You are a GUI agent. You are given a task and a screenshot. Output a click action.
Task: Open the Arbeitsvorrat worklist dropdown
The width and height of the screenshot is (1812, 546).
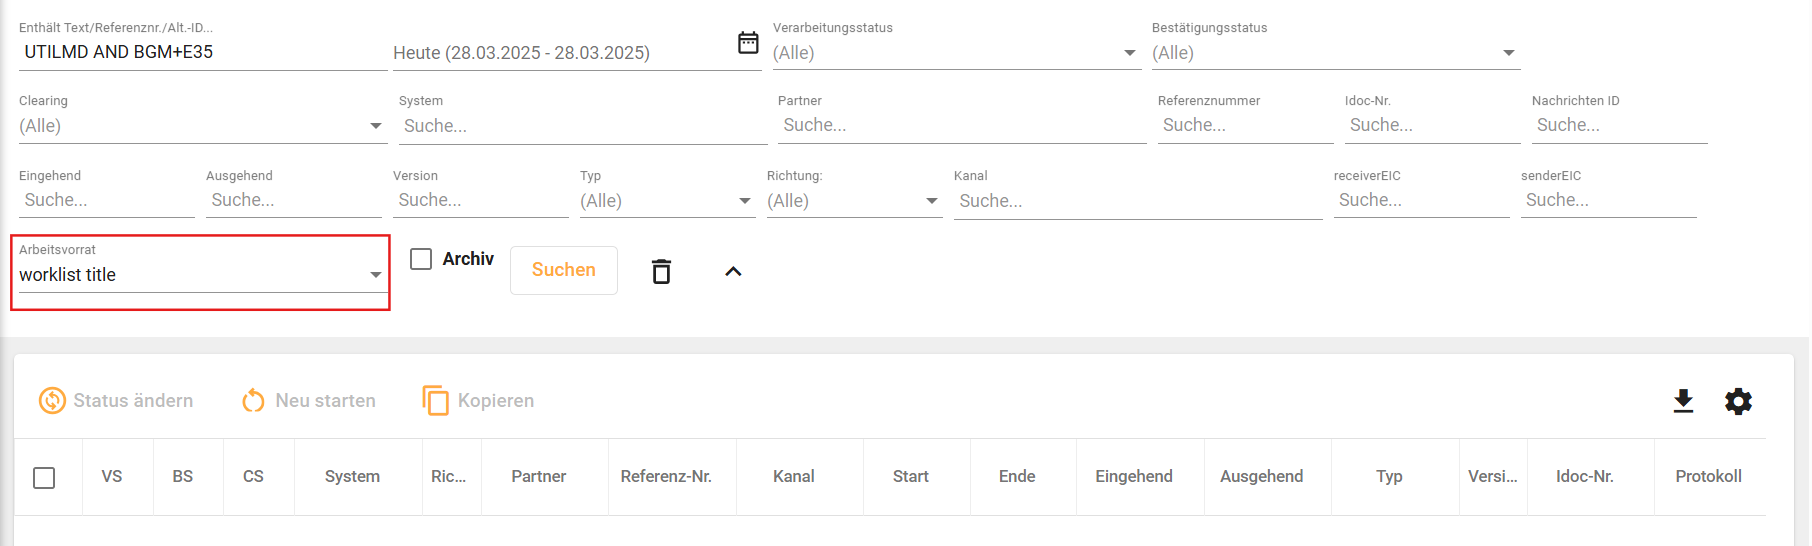coord(200,275)
